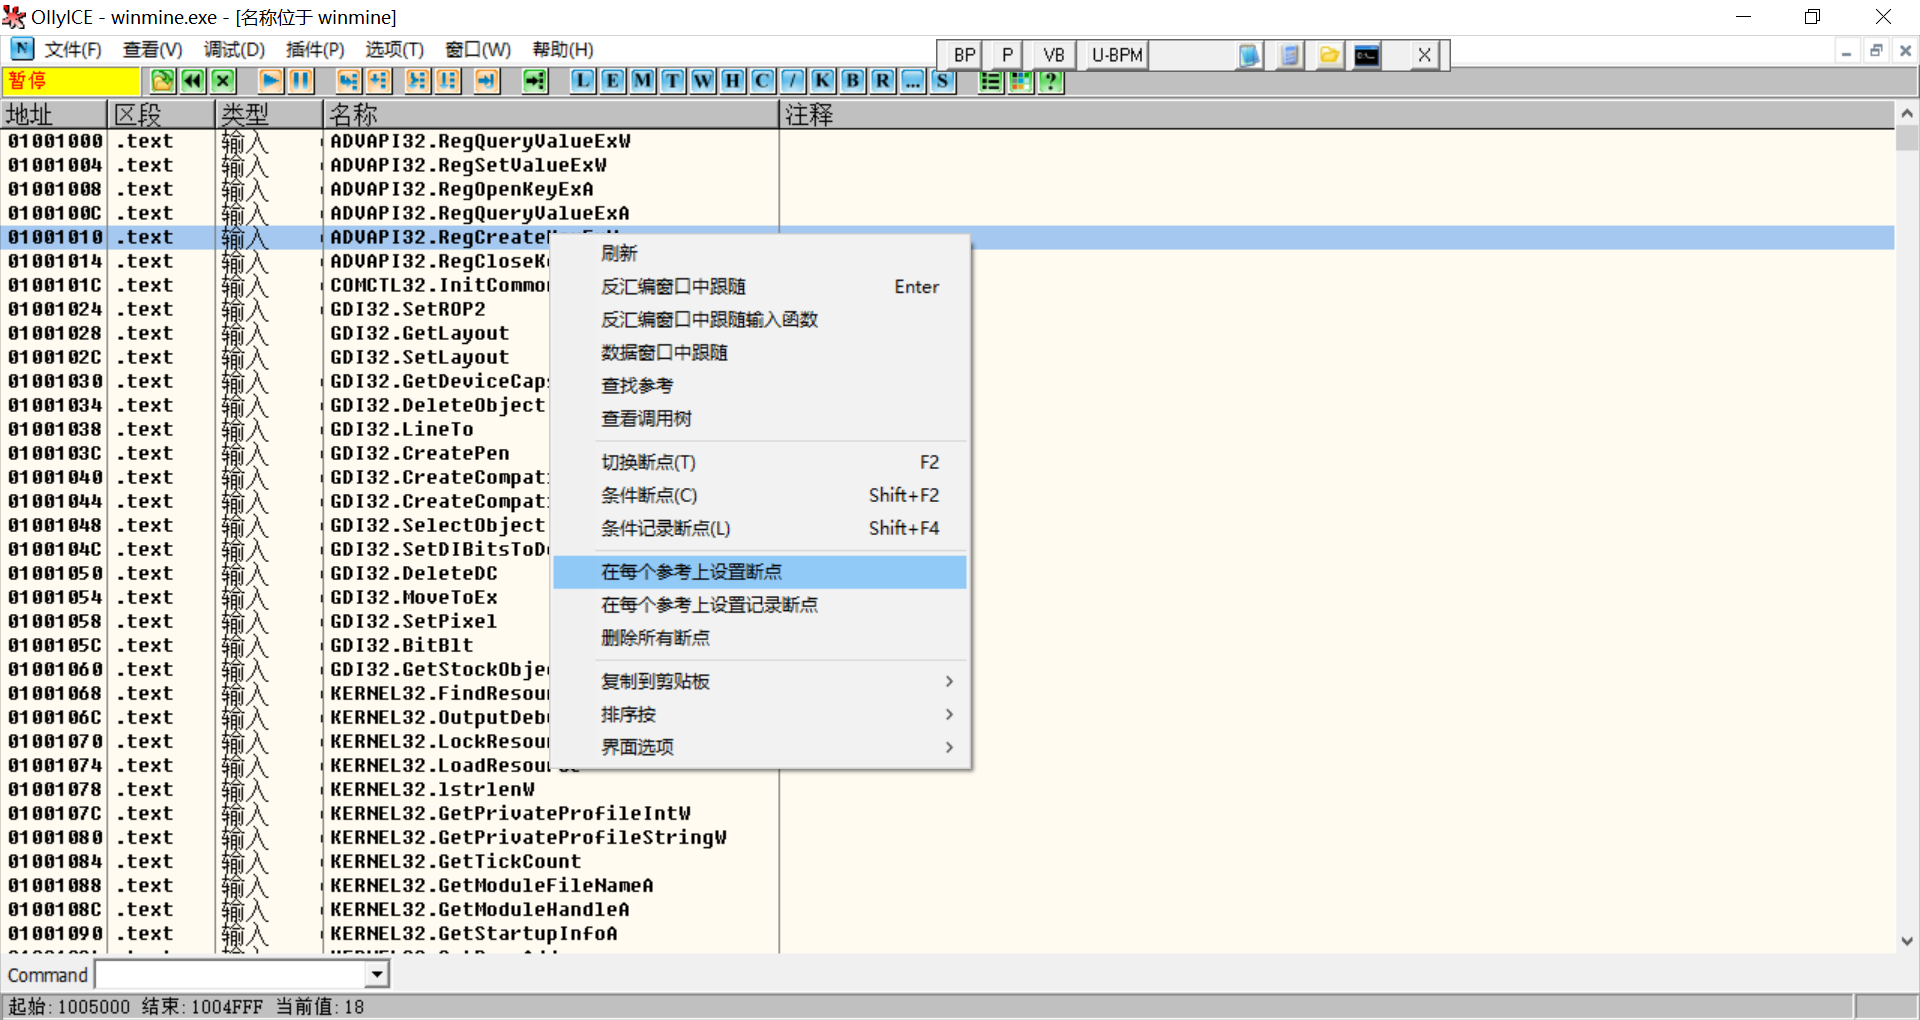Open Threads window with T icon
The width and height of the screenshot is (1920, 1020).
(x=673, y=81)
